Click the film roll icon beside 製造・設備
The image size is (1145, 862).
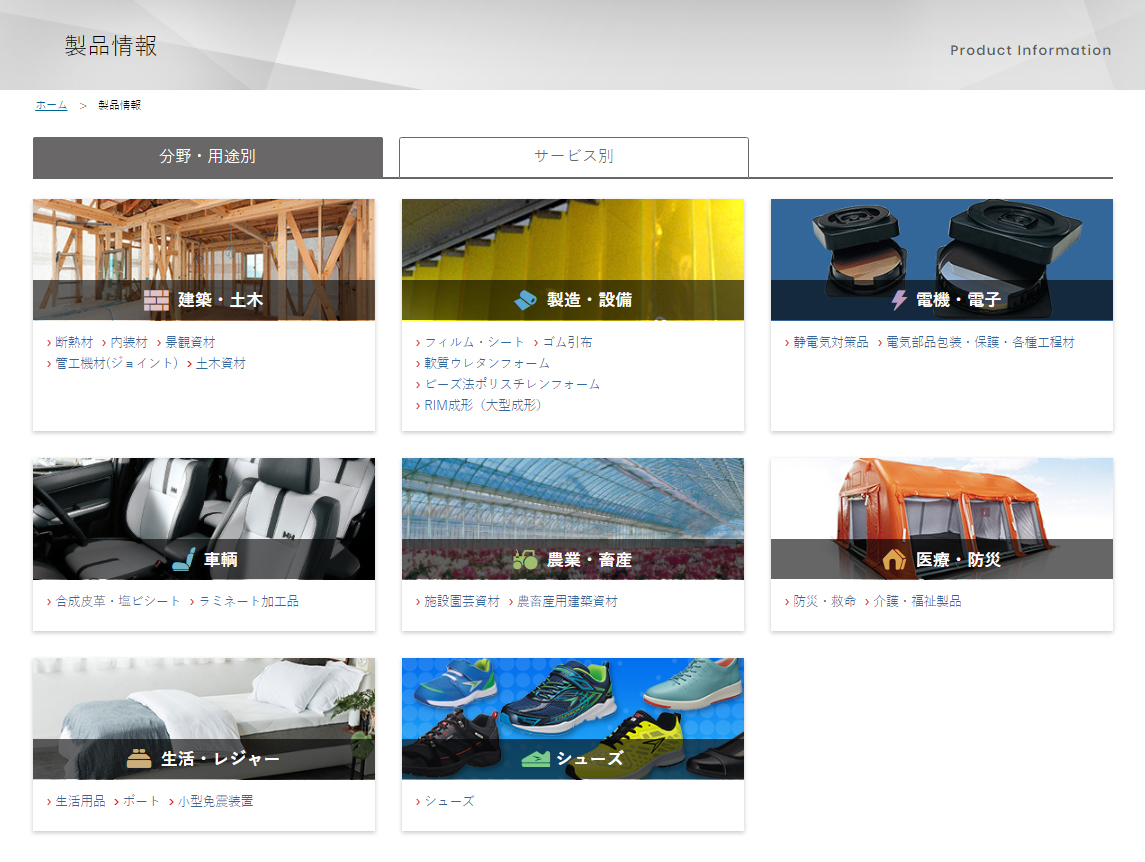pos(526,300)
